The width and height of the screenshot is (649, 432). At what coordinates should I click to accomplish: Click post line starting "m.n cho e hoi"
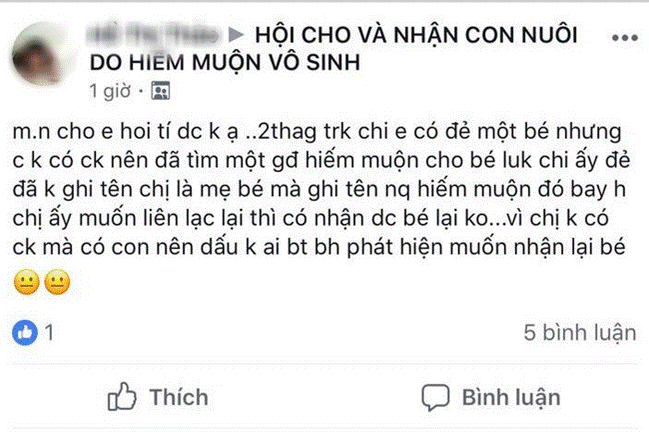[x=317, y=132]
